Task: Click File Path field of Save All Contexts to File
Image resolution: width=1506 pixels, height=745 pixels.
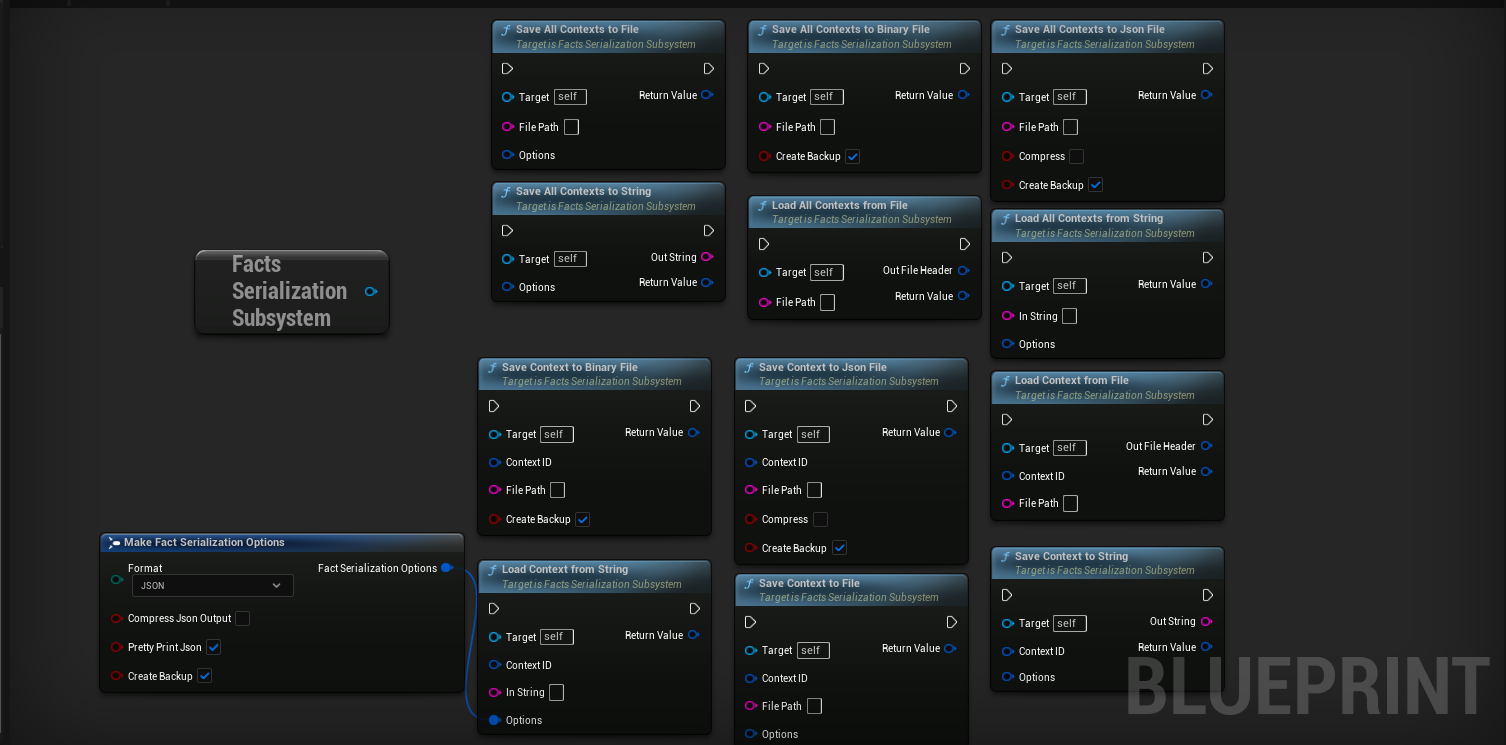Action: (571, 127)
